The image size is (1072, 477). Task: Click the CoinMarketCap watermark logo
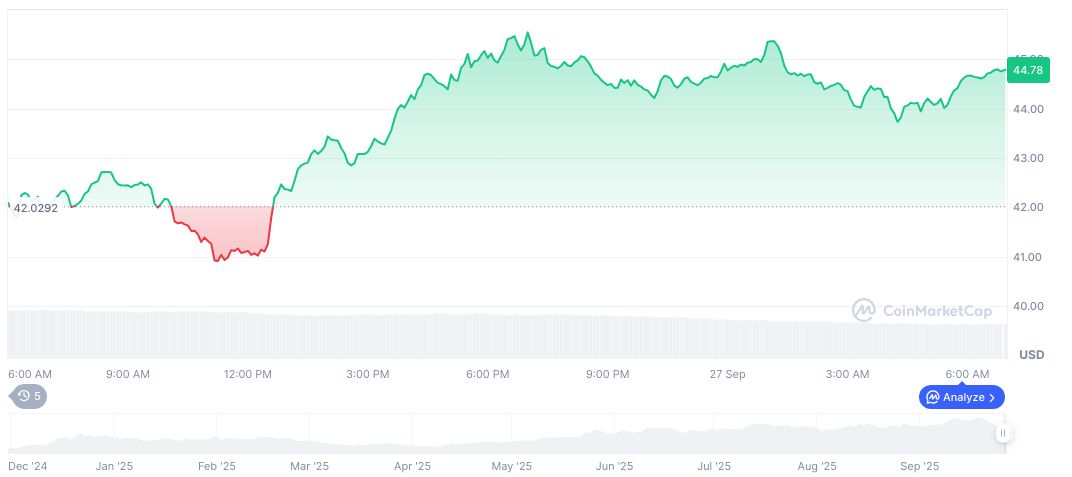(864, 311)
